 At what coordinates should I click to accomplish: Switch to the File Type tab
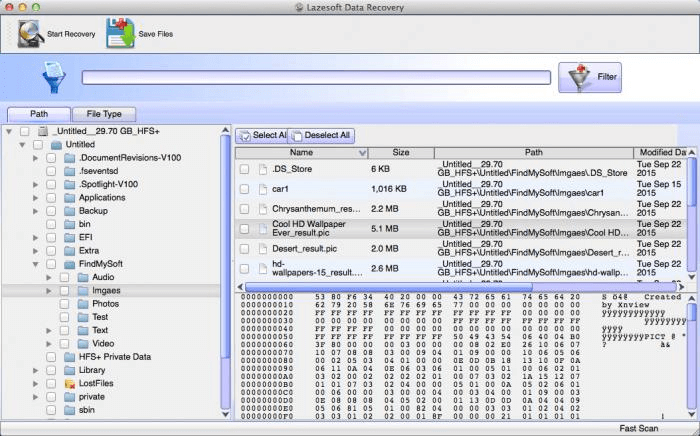104,114
